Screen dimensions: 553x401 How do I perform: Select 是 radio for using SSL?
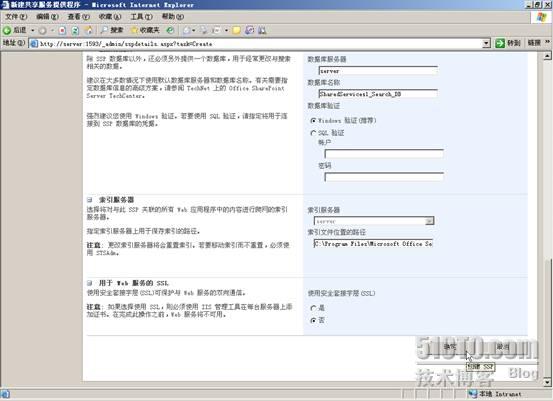(x=313, y=308)
